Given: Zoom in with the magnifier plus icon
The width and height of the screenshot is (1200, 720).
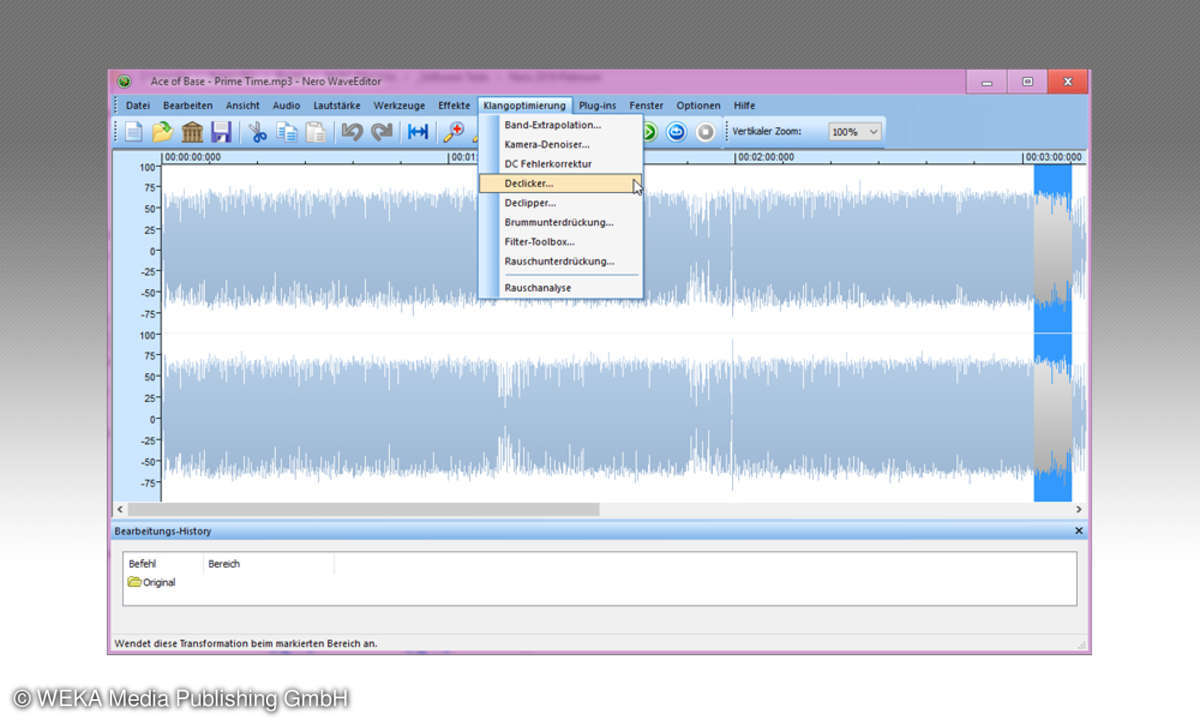Looking at the screenshot, I should (x=455, y=131).
